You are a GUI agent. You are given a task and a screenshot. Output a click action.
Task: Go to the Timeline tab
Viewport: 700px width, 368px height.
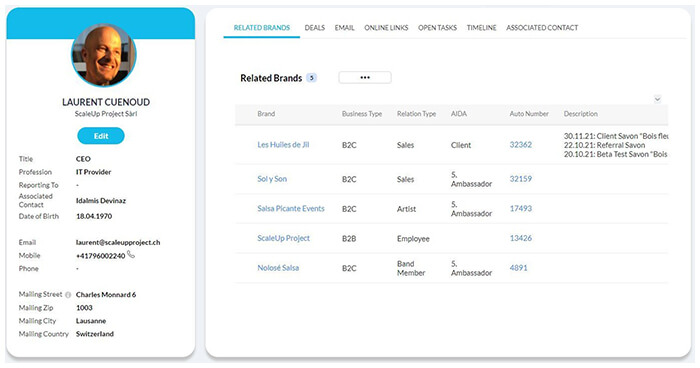click(x=482, y=28)
